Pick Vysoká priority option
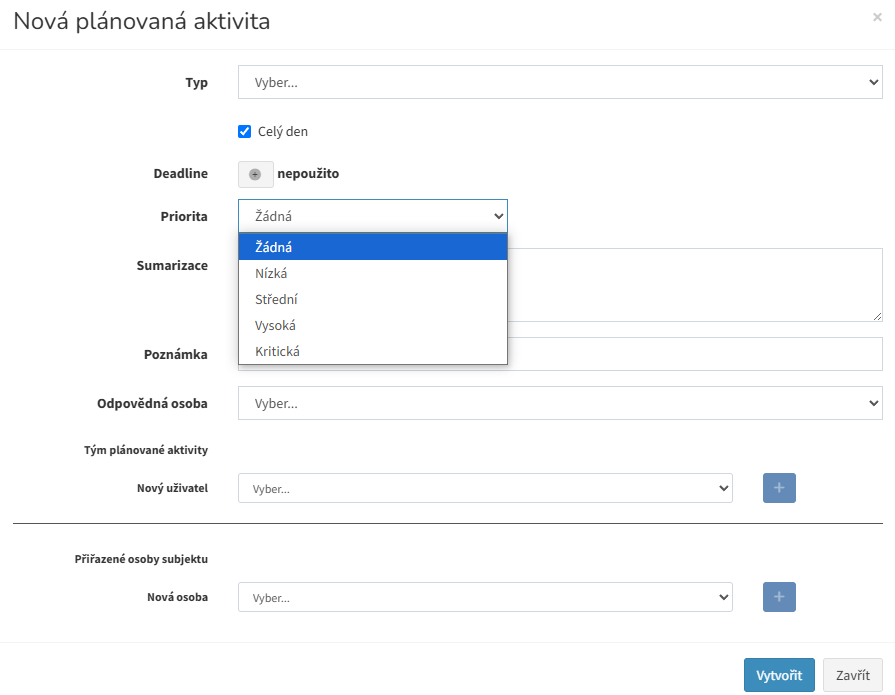The width and height of the screenshot is (895, 695). pyautogui.click(x=373, y=325)
